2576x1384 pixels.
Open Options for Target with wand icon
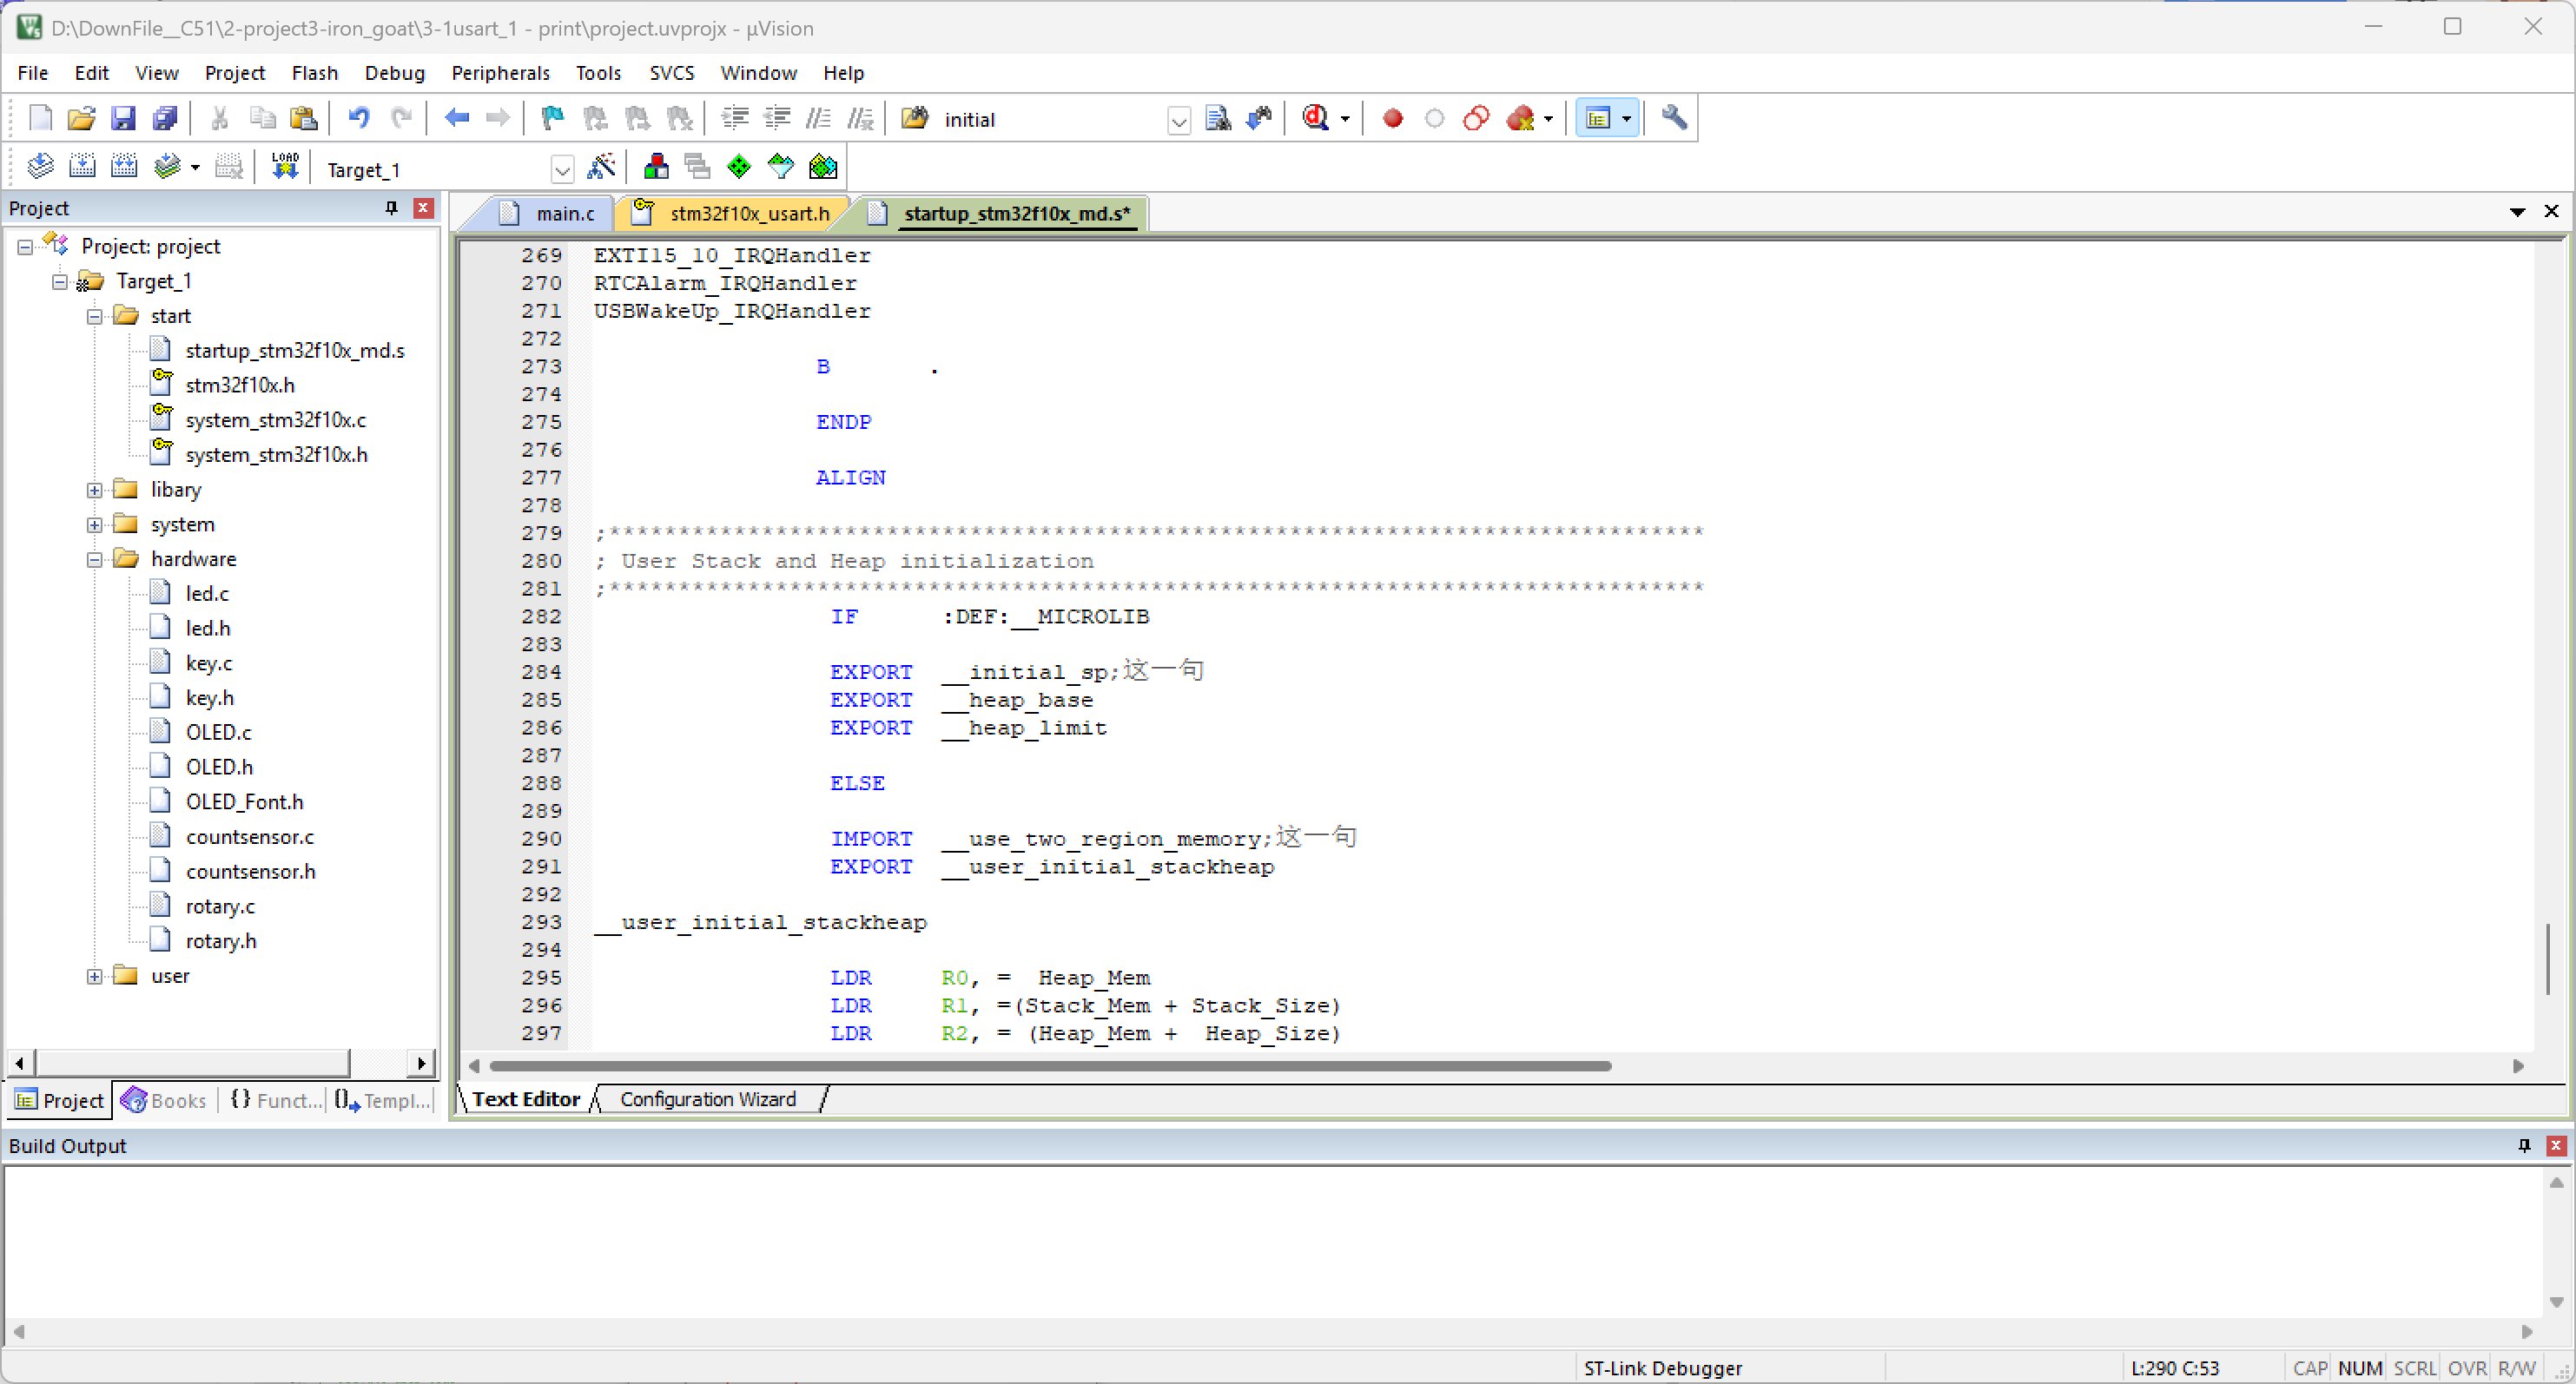602,167
